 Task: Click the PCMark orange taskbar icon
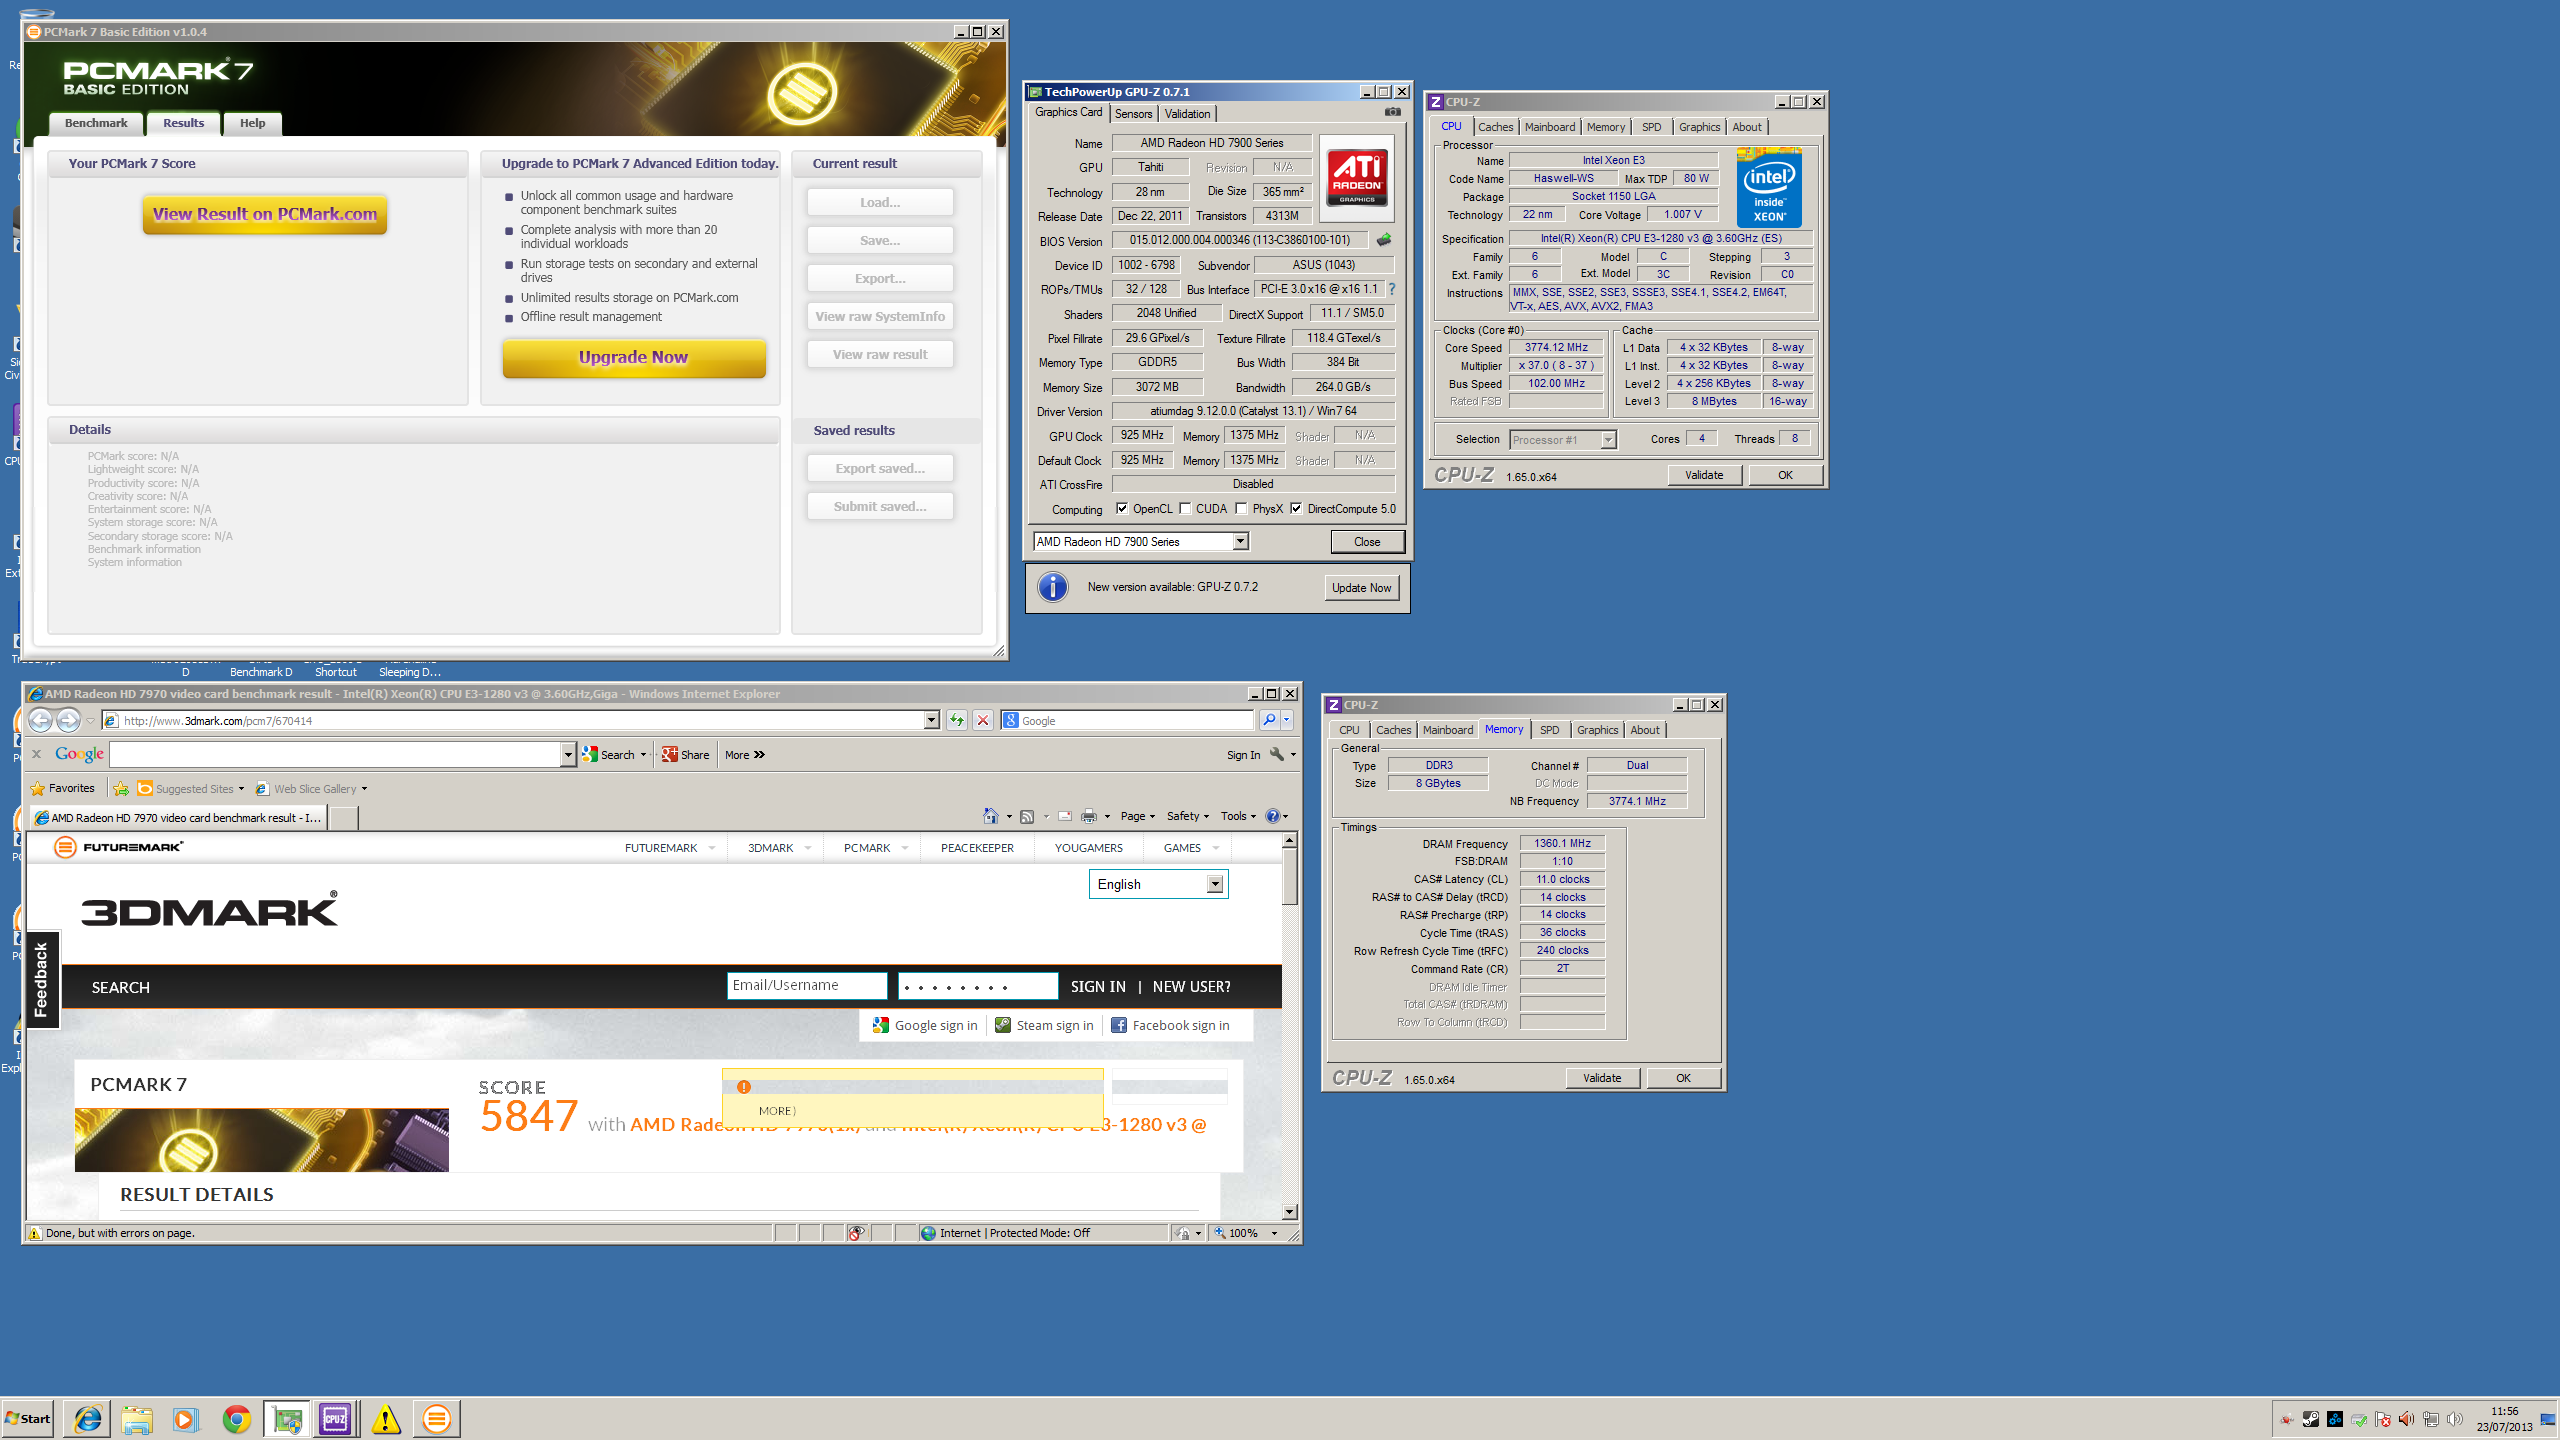(436, 1419)
